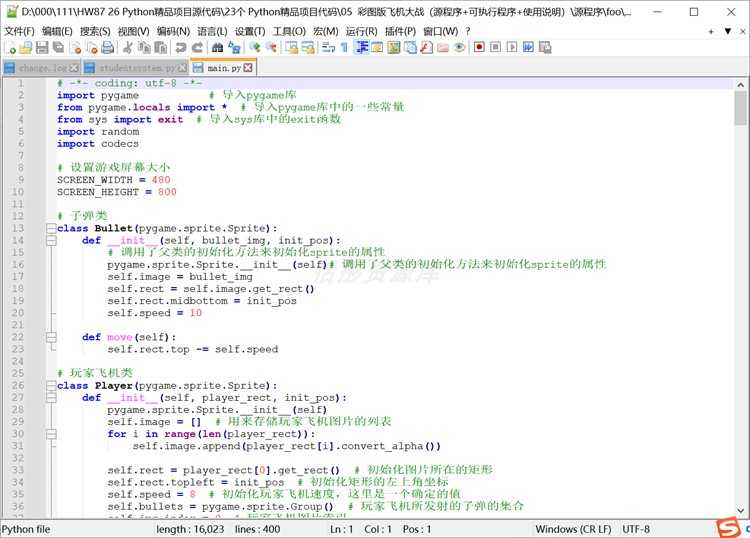This screenshot has width=750, height=538.
Task: Click the UTF-8 encoding in status bar
Action: [x=636, y=529]
